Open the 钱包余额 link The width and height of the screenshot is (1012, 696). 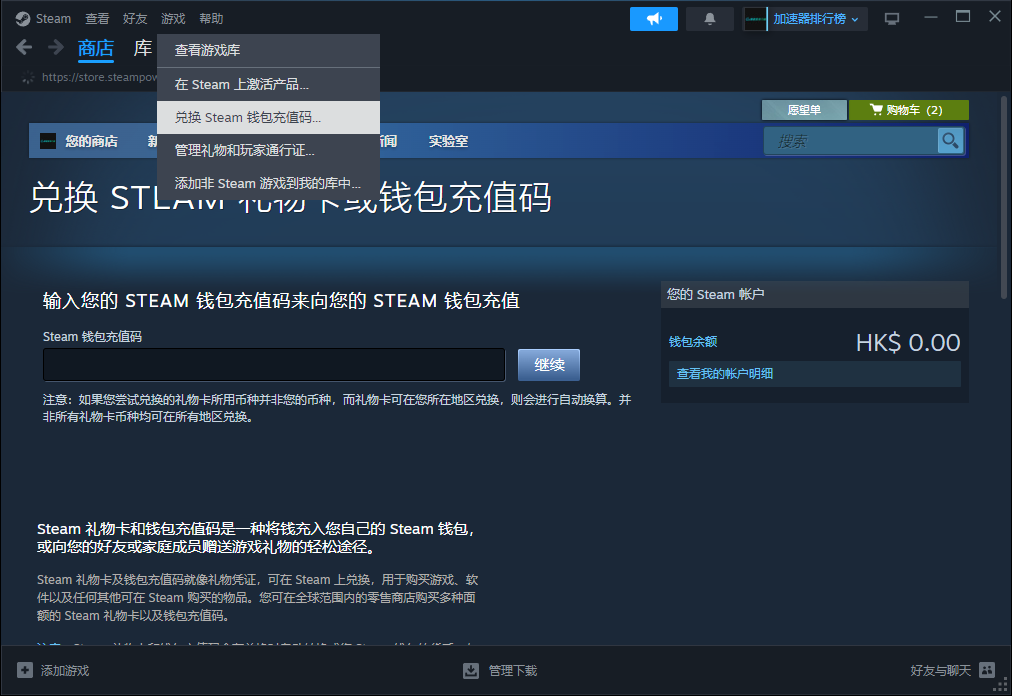(x=693, y=342)
